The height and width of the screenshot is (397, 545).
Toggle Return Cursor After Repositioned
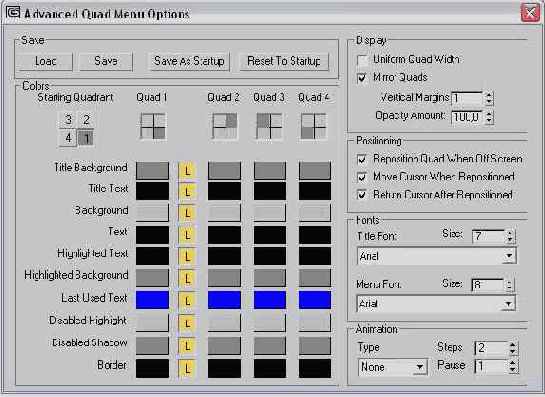click(x=362, y=195)
